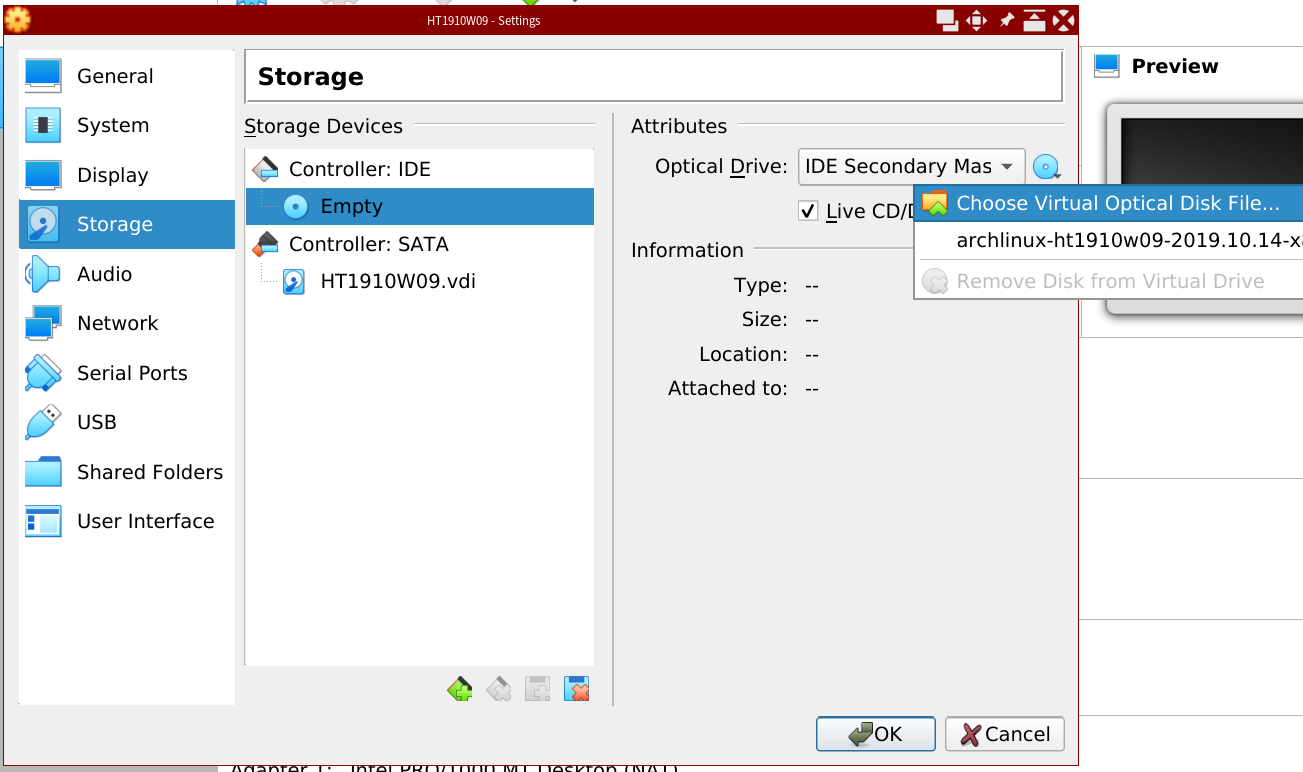Choose Virtual Optical Disk File menu entry
The image size is (1303, 772).
coord(1116,203)
